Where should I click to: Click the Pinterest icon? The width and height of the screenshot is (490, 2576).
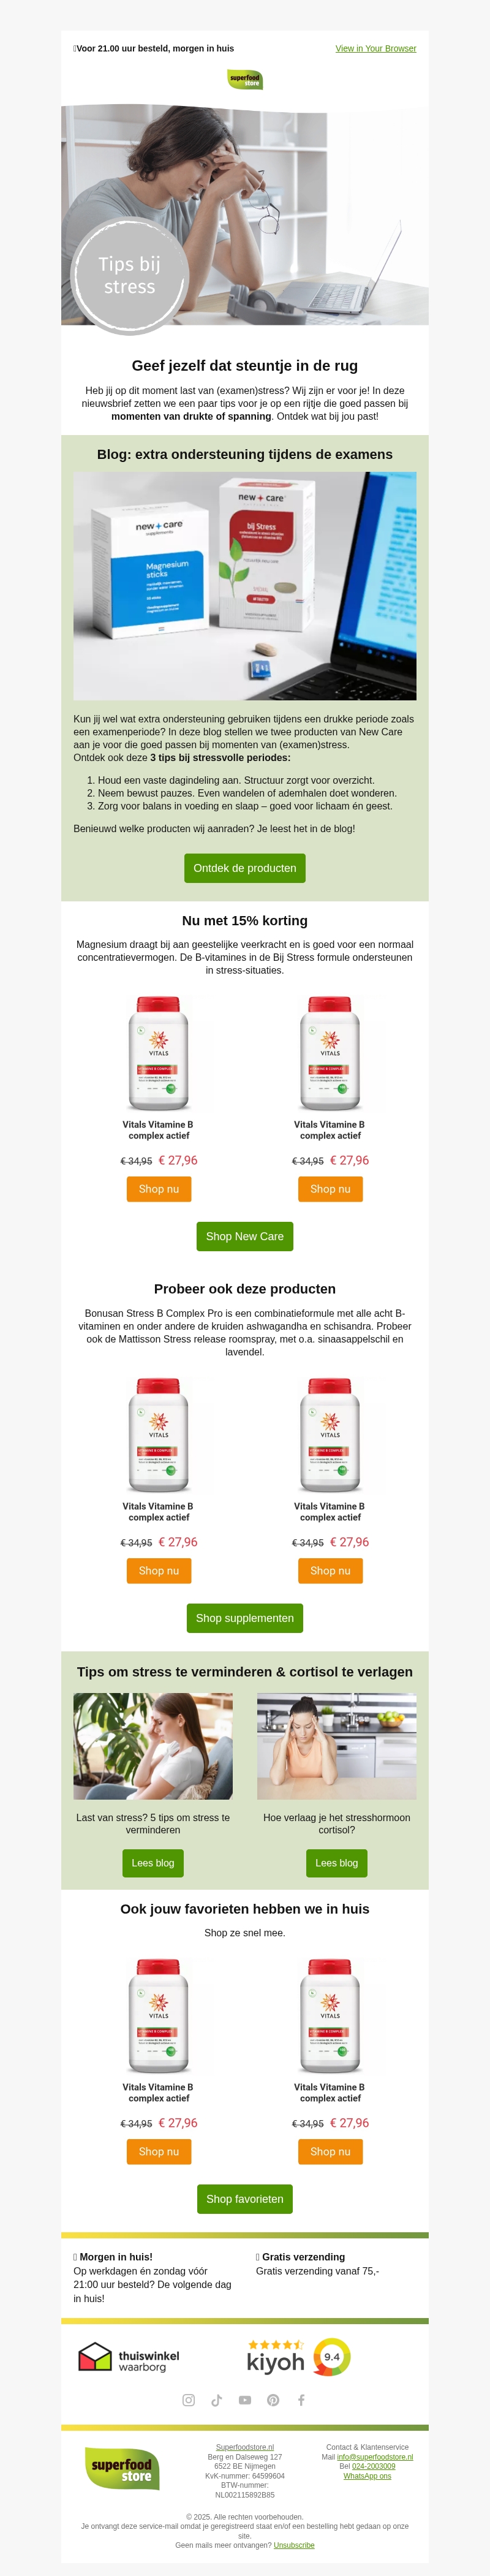tap(273, 2400)
